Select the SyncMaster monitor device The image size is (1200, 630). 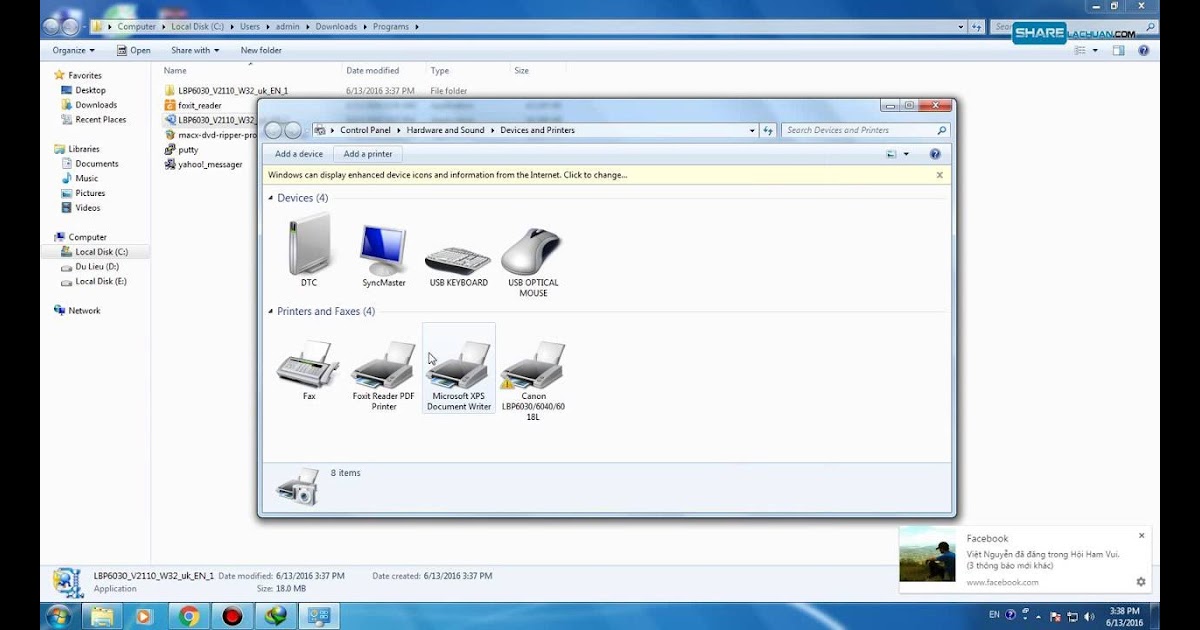coord(384,256)
